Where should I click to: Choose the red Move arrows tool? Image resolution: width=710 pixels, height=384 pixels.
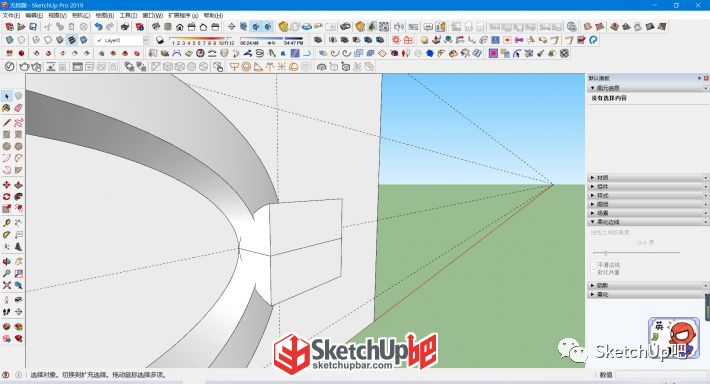(x=6, y=185)
